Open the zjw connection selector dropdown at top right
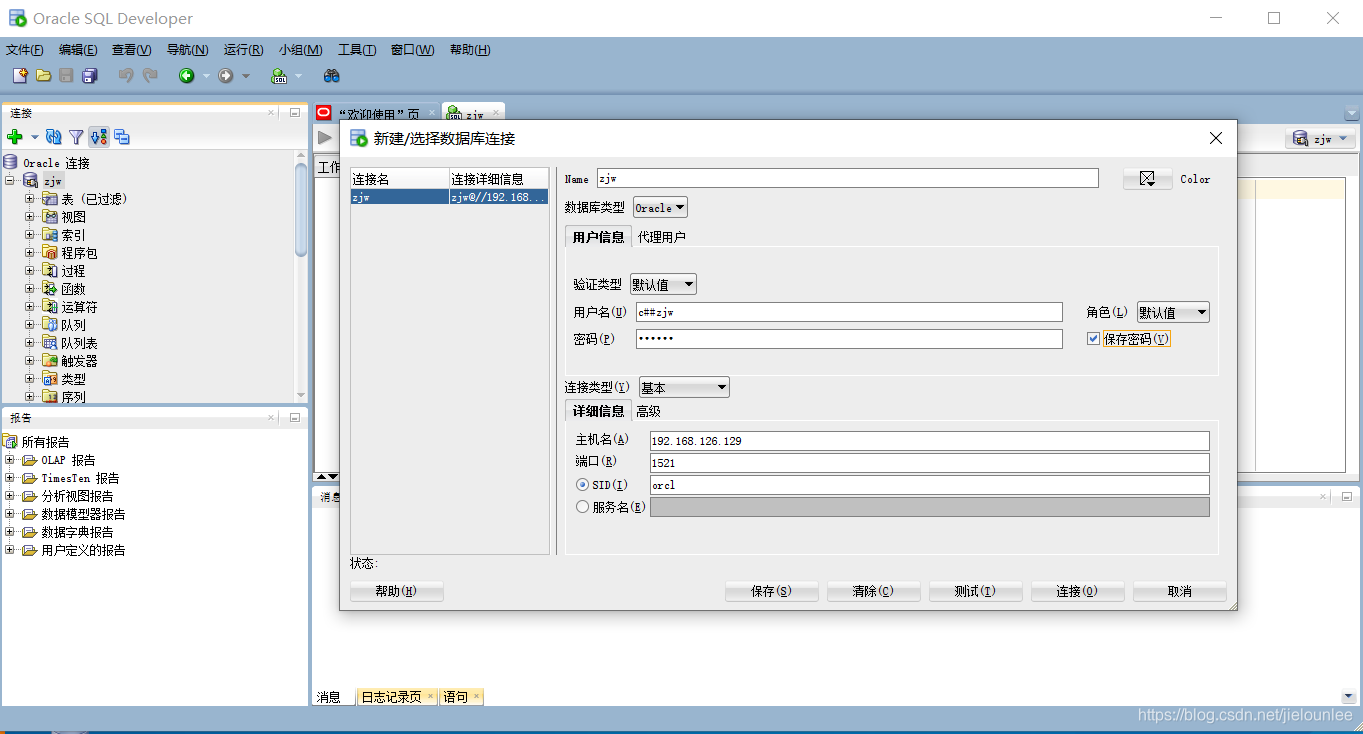The height and width of the screenshot is (734, 1363). pyautogui.click(x=1320, y=139)
